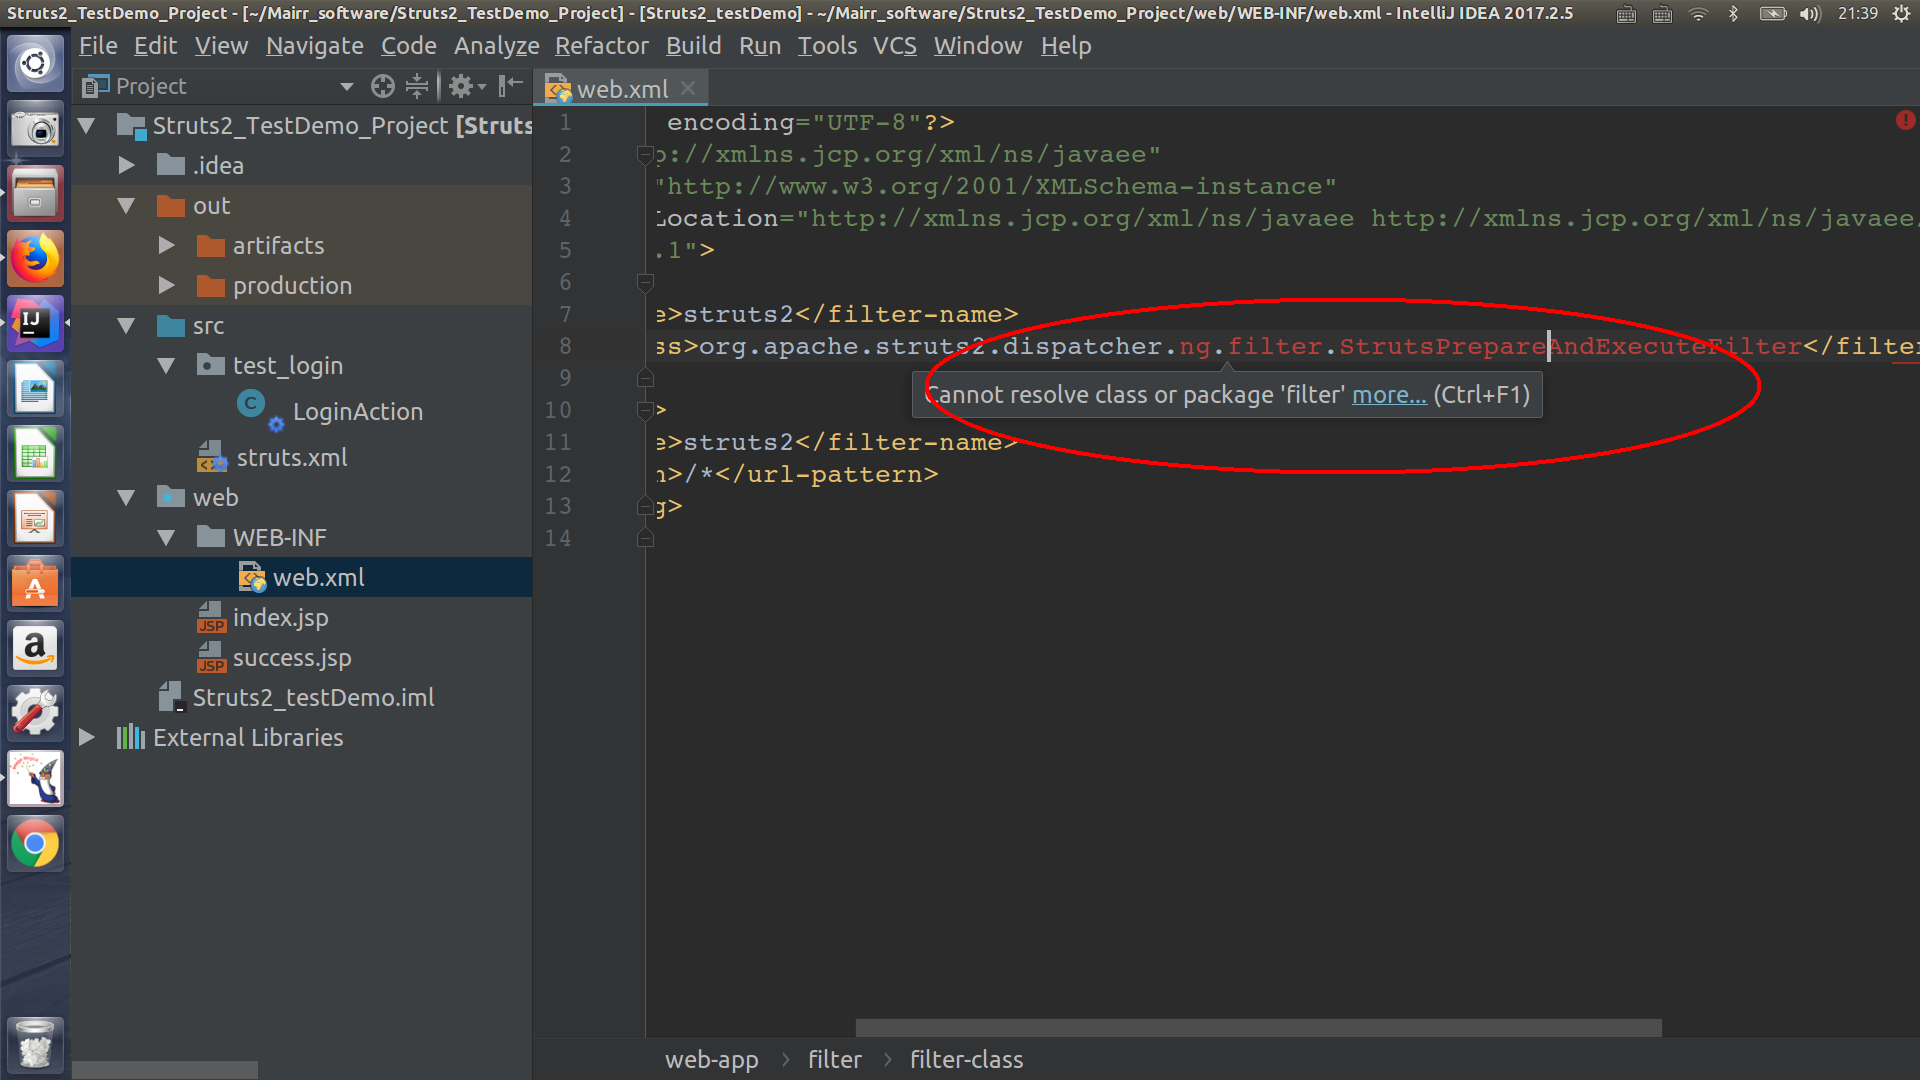Open Project panel settings gear
Viewport: 1920px width, 1080px height.
tap(466, 87)
